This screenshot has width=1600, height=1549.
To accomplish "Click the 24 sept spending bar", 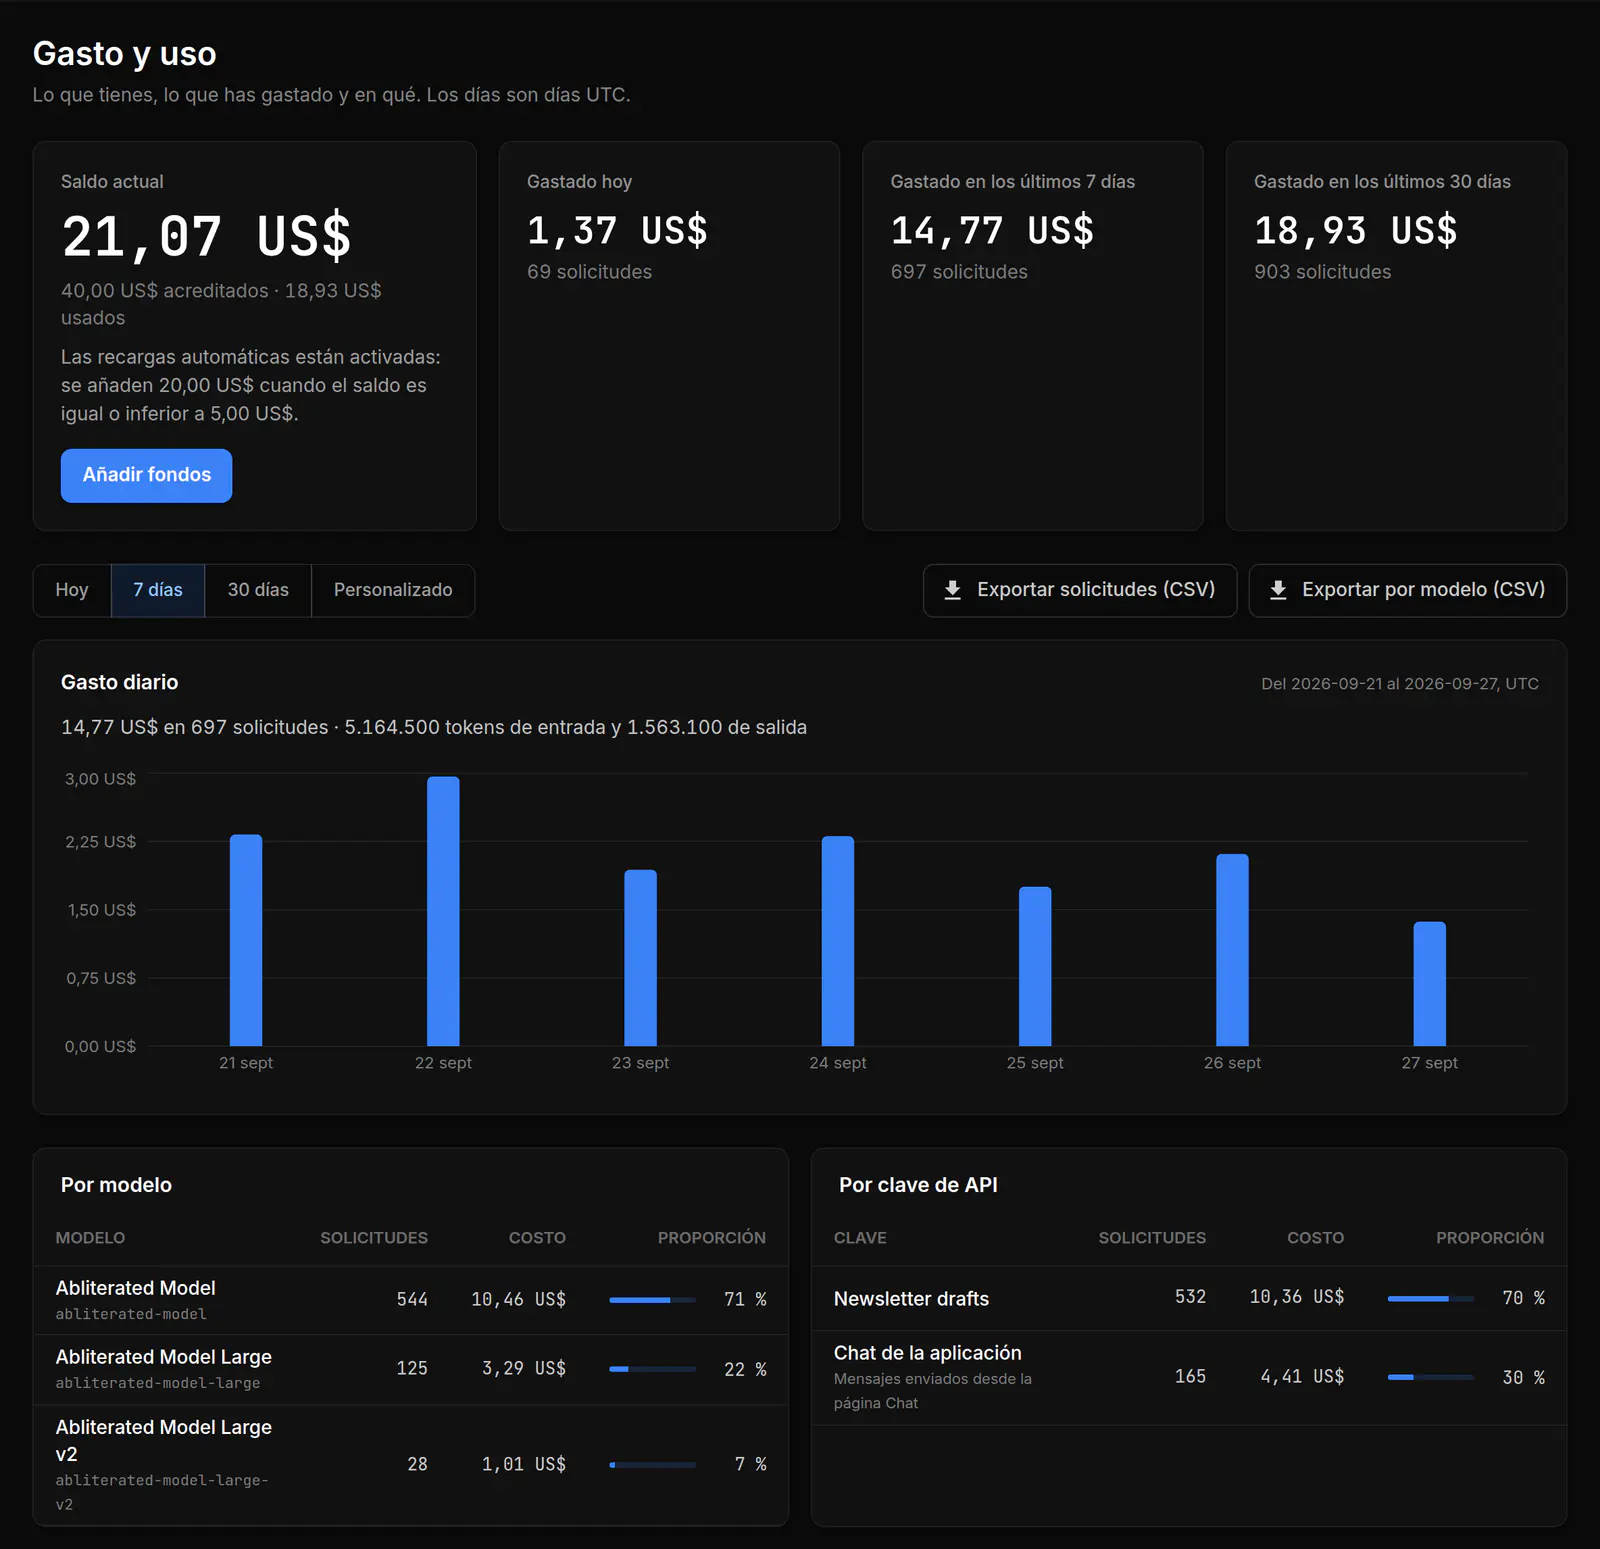I will click(x=838, y=941).
